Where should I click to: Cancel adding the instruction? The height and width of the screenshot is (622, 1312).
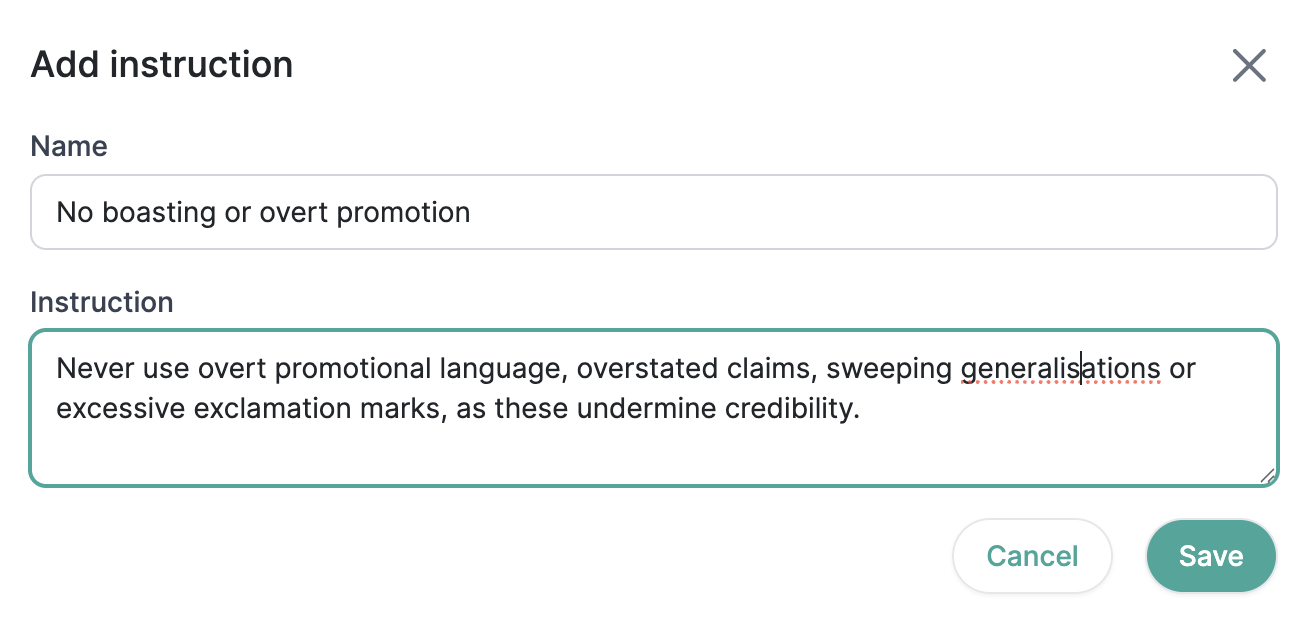(x=1032, y=556)
